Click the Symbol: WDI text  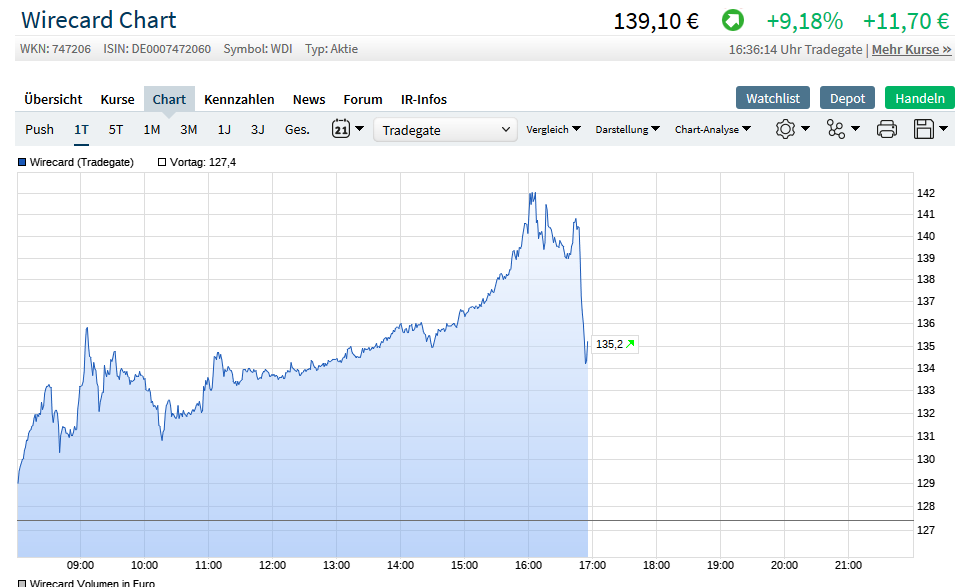(x=257, y=49)
